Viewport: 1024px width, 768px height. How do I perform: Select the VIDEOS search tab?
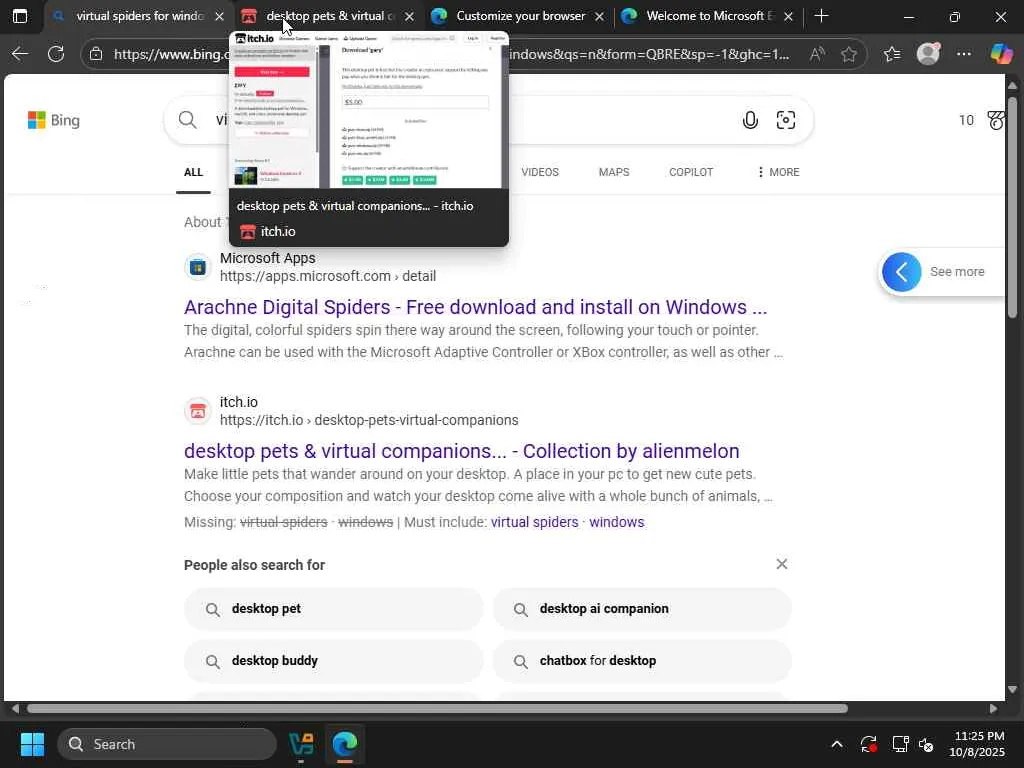click(x=539, y=172)
